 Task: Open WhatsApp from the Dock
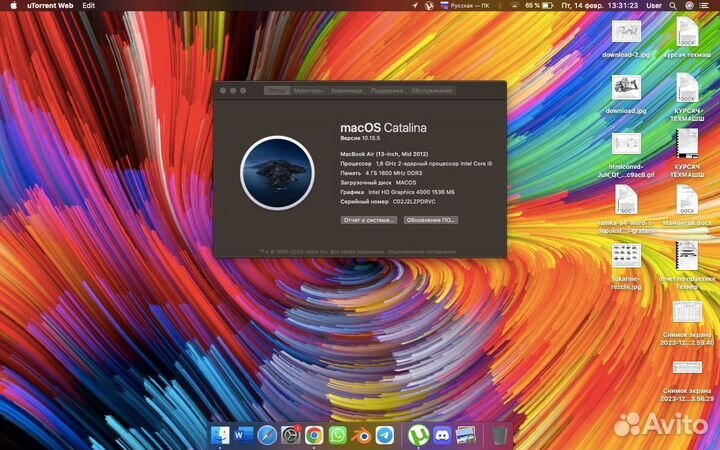(x=338, y=435)
